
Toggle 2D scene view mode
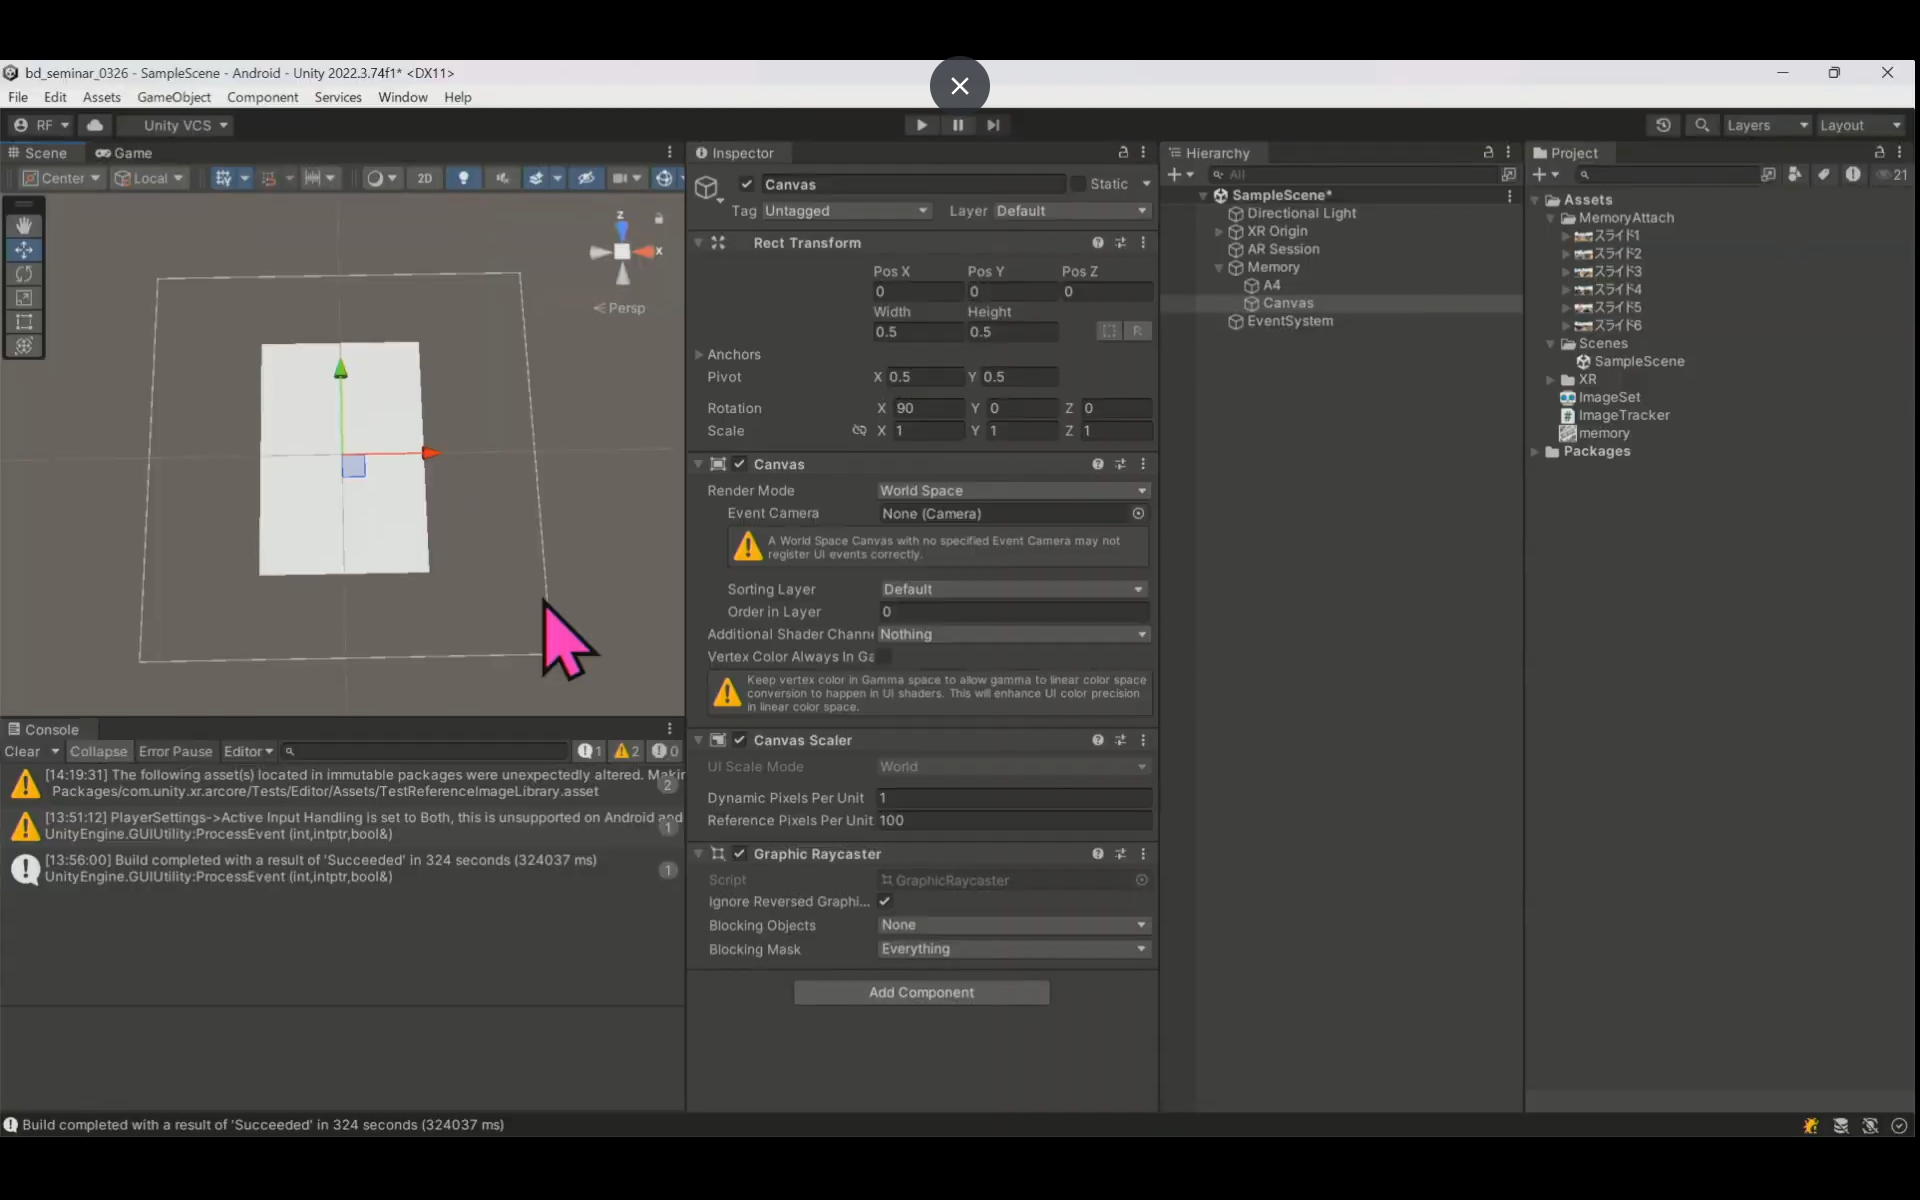(x=424, y=178)
